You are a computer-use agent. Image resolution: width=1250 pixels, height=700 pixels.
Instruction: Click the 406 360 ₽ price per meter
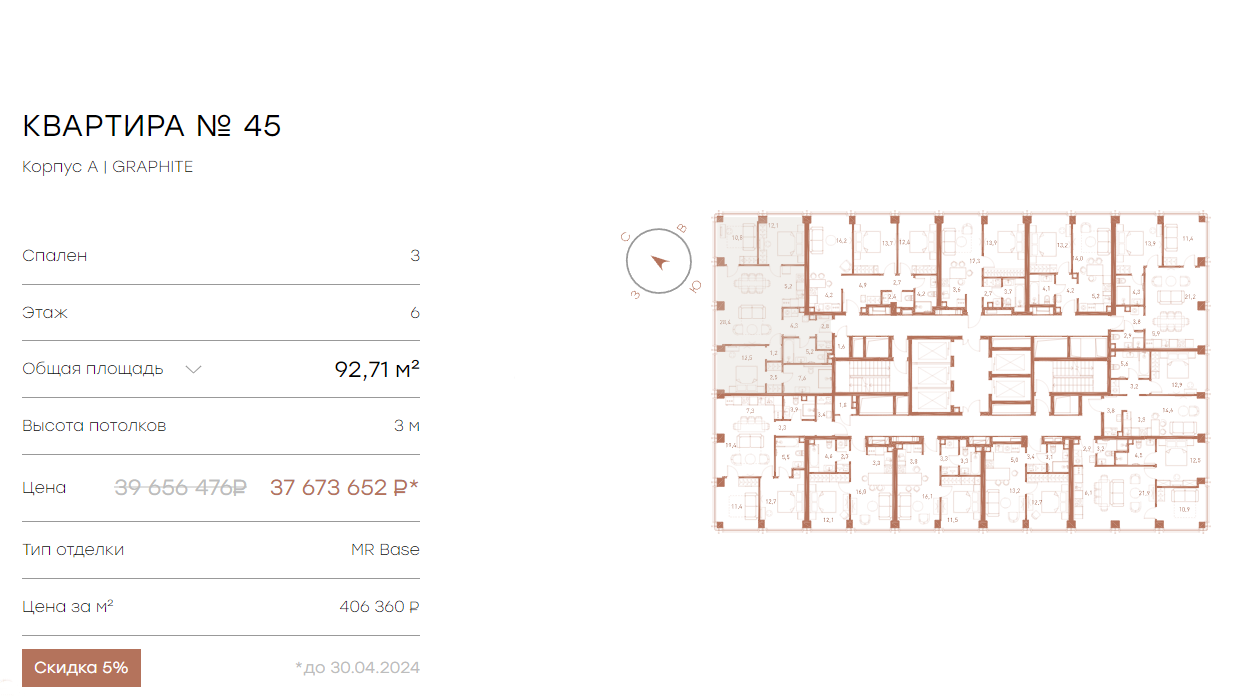point(379,607)
